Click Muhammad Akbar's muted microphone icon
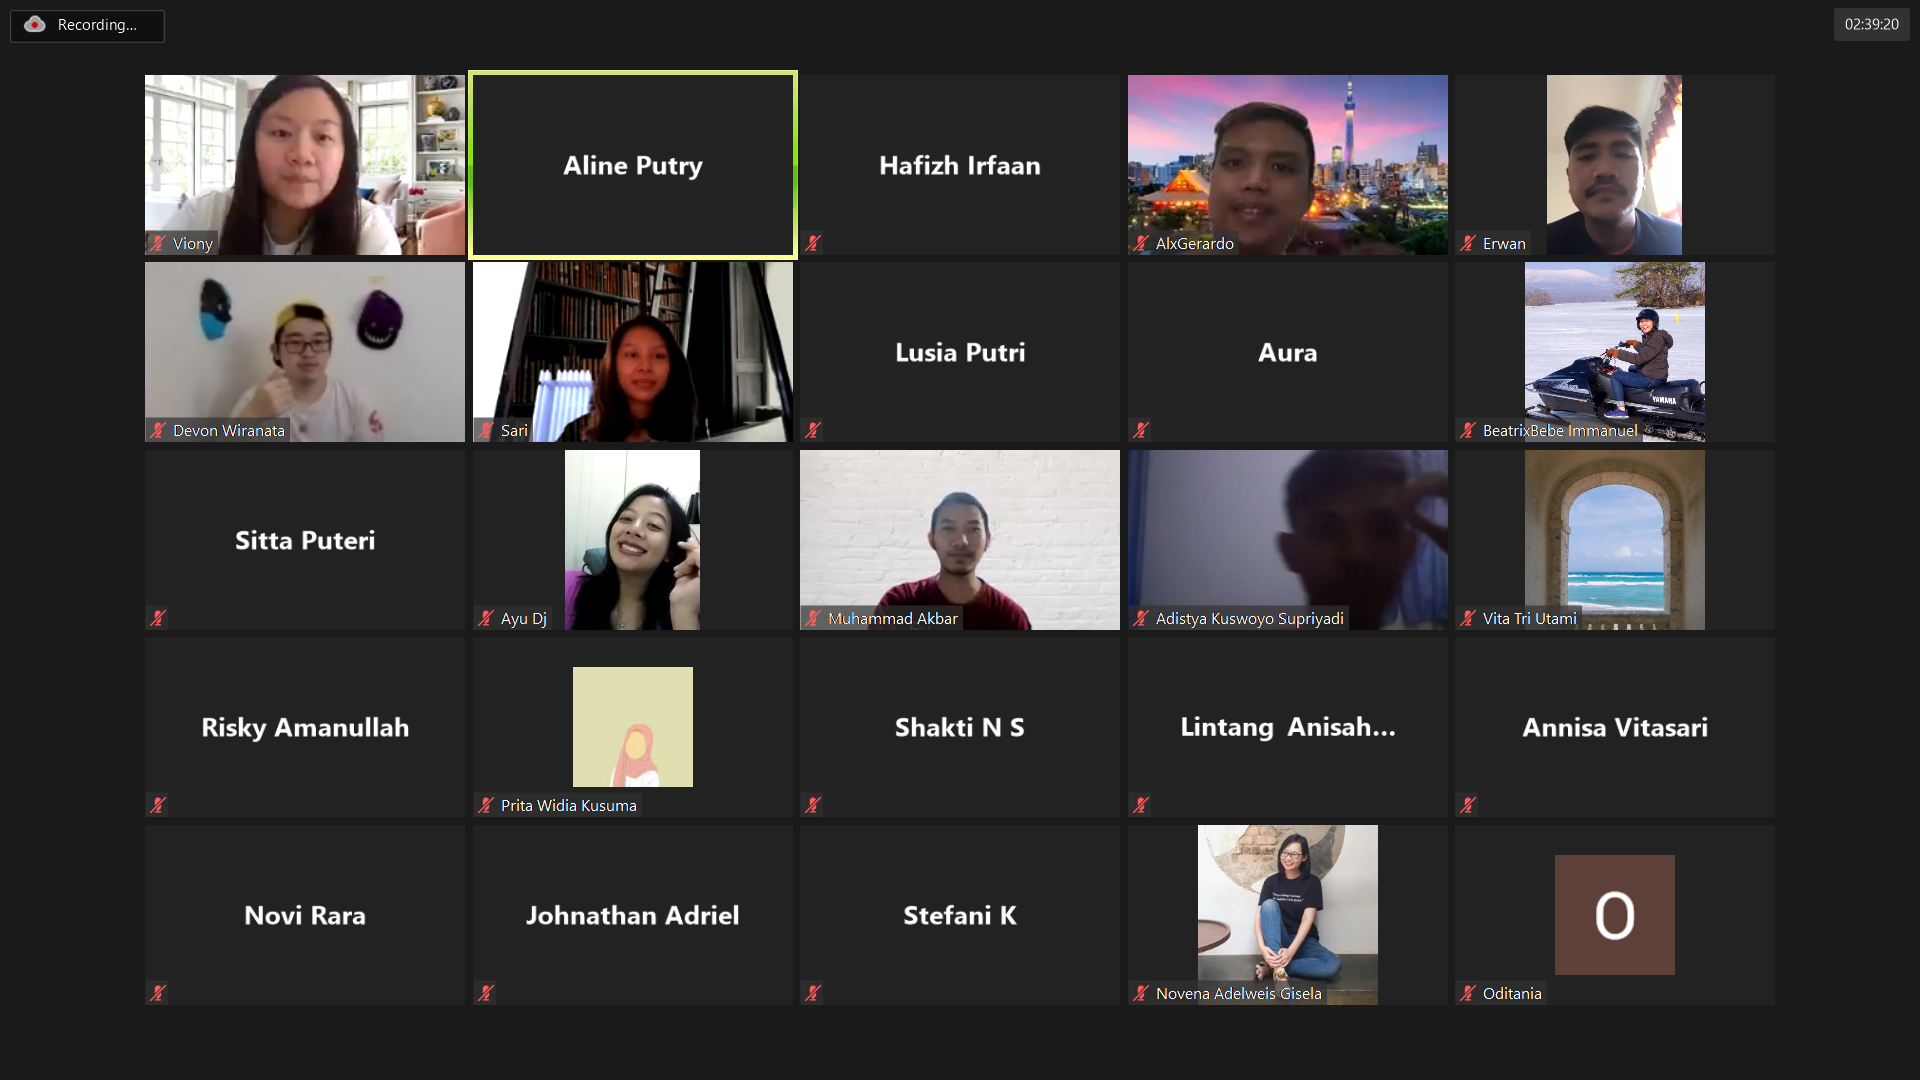 click(813, 618)
